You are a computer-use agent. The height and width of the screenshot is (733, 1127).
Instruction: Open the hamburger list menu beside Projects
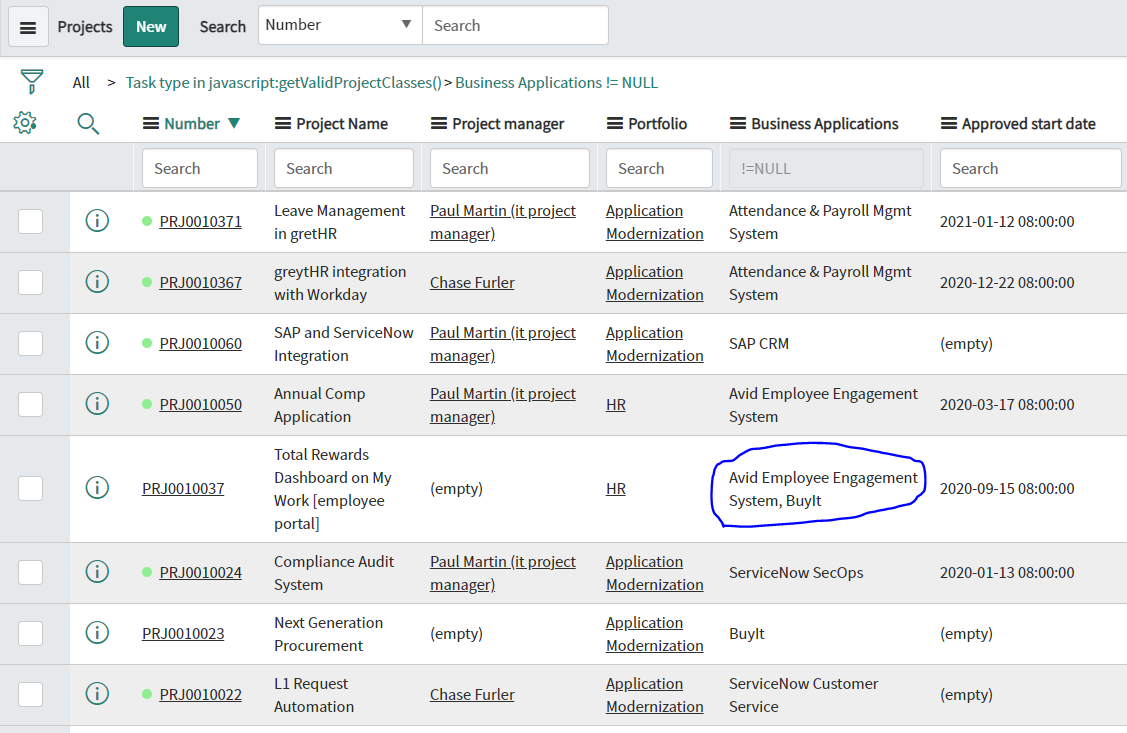pyautogui.click(x=28, y=27)
